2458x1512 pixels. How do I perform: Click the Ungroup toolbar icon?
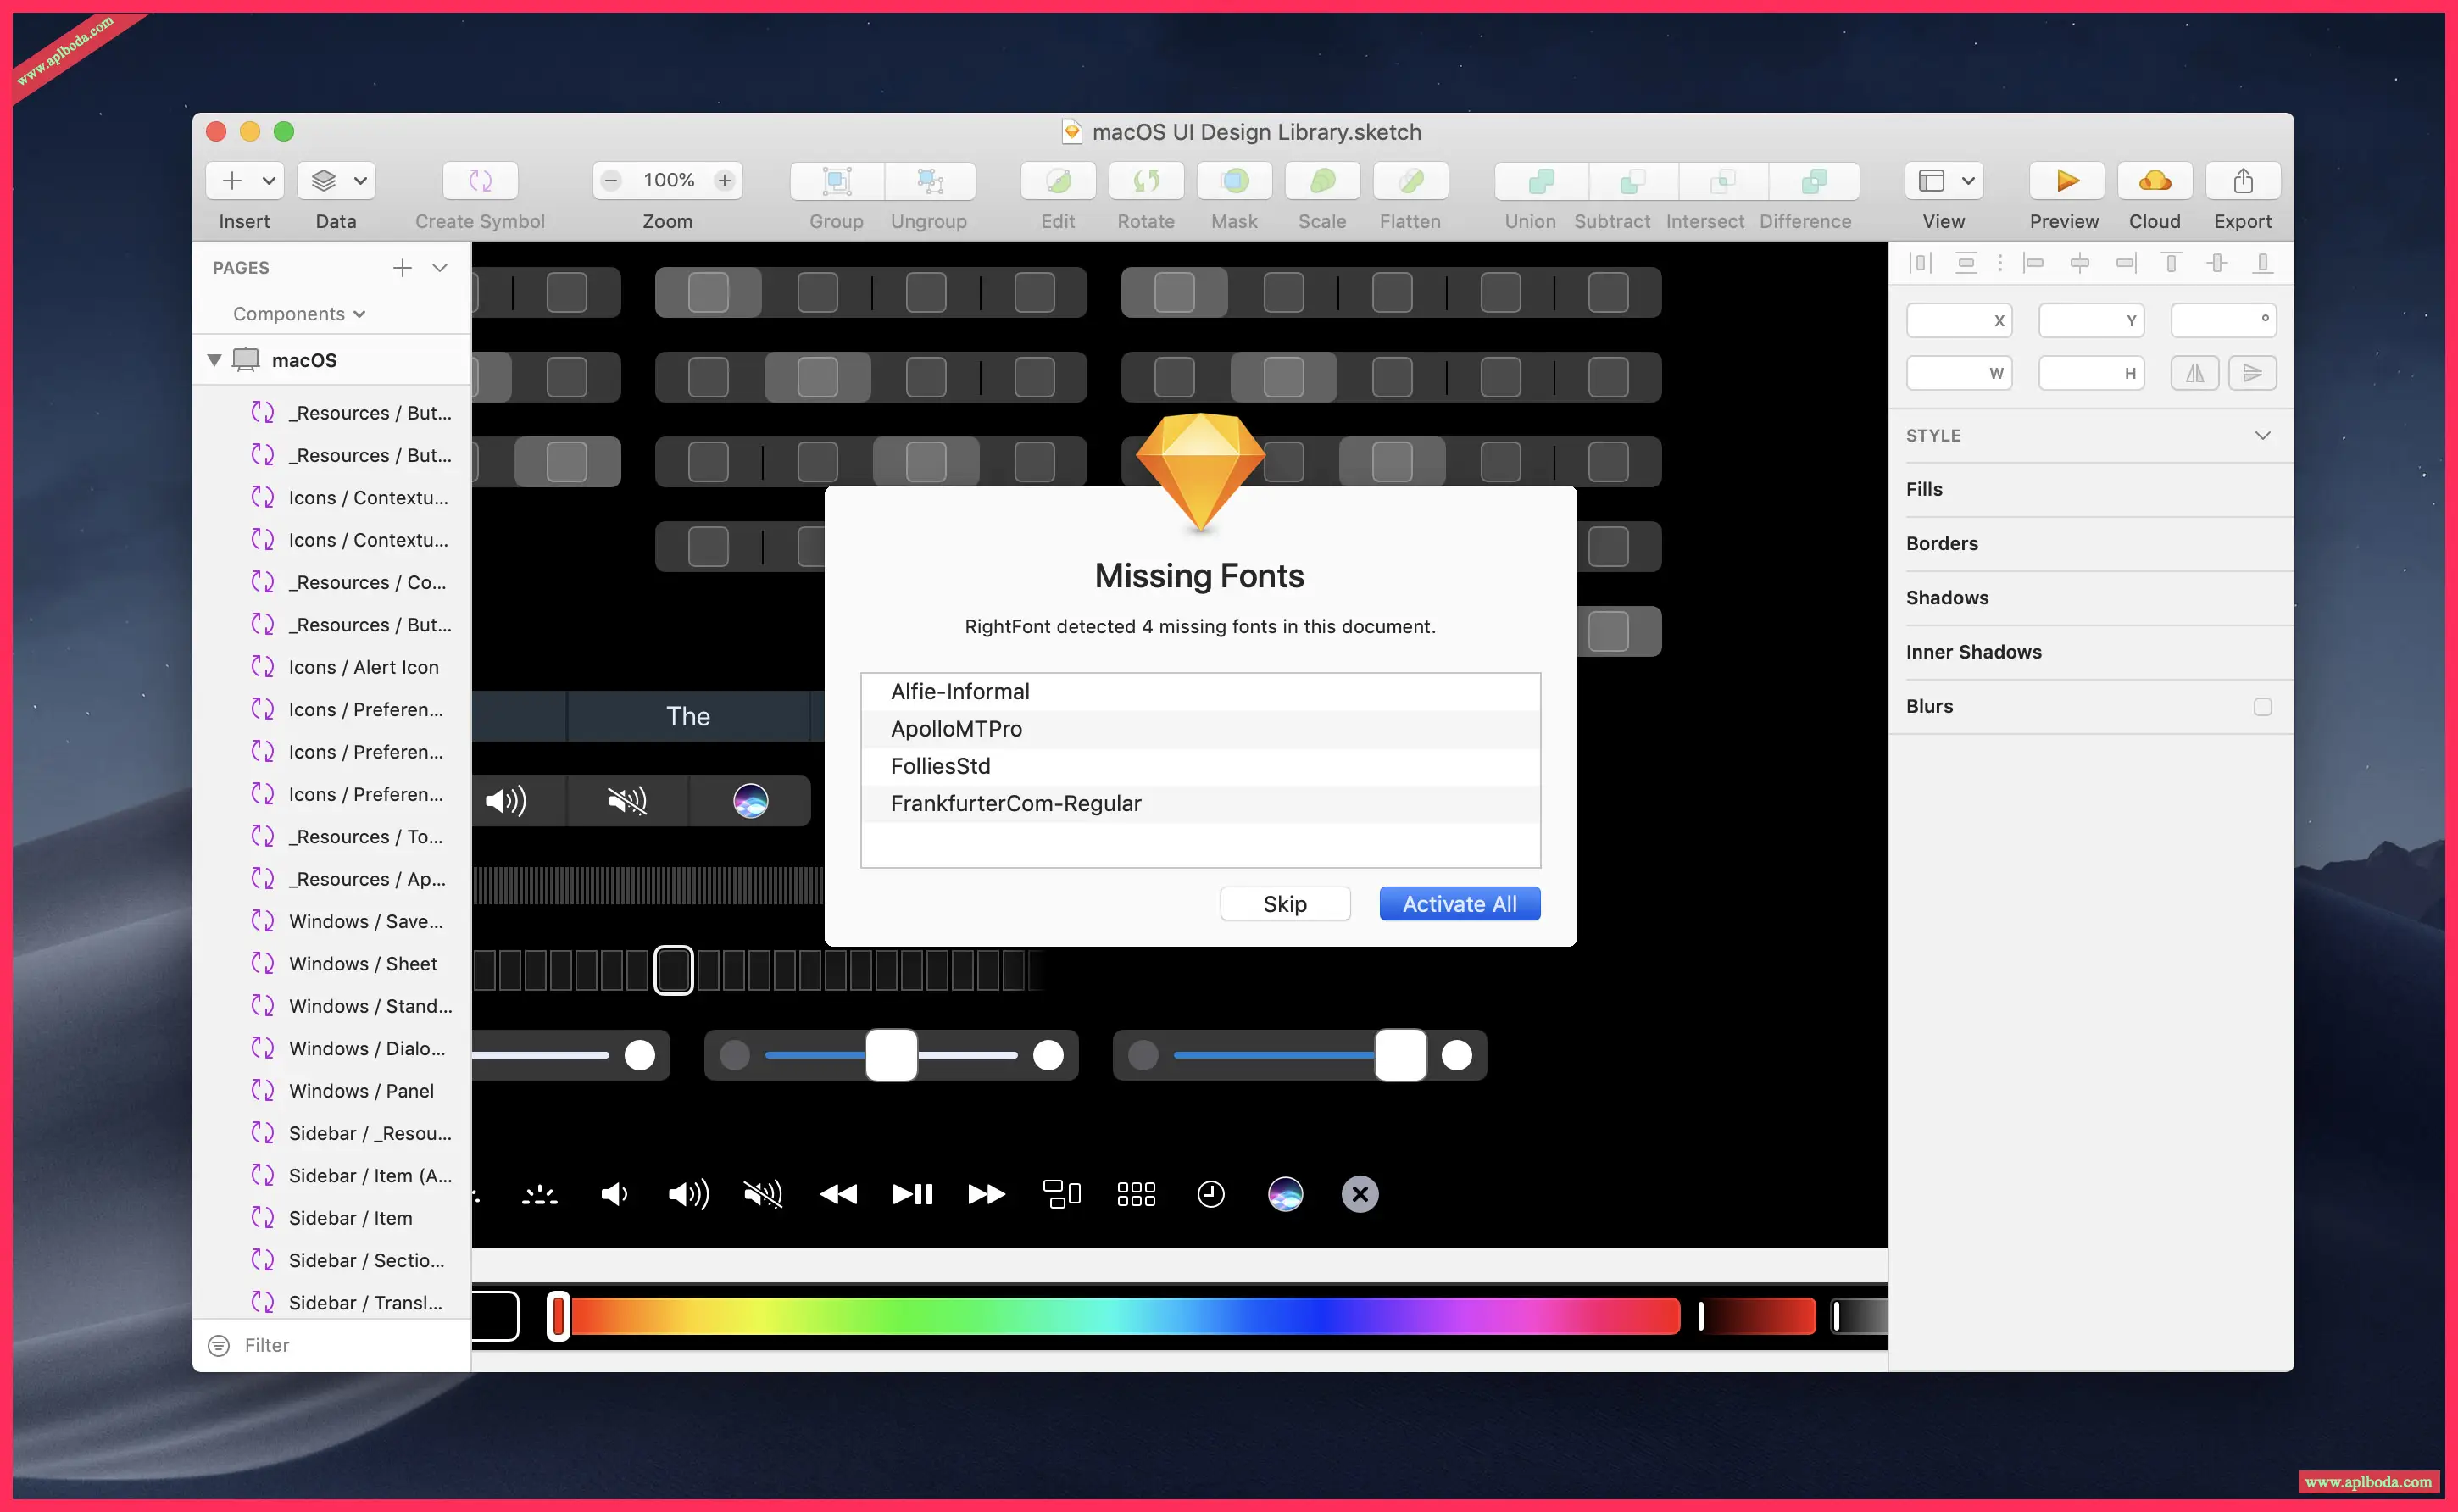point(930,181)
